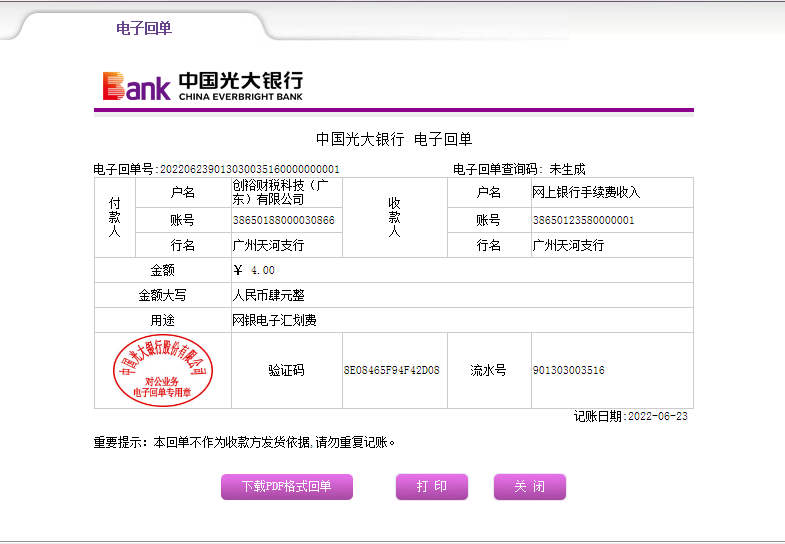Click the amount in words 人民币肆元整

tap(268, 296)
